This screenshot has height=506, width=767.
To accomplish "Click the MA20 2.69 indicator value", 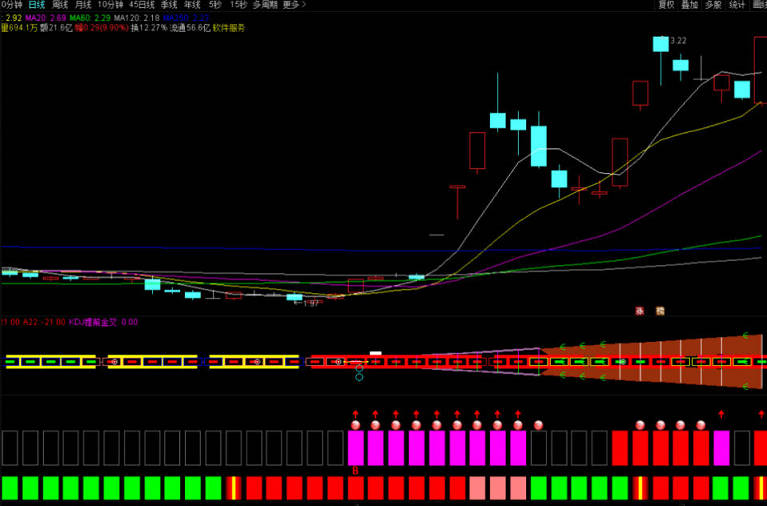I will [45, 18].
